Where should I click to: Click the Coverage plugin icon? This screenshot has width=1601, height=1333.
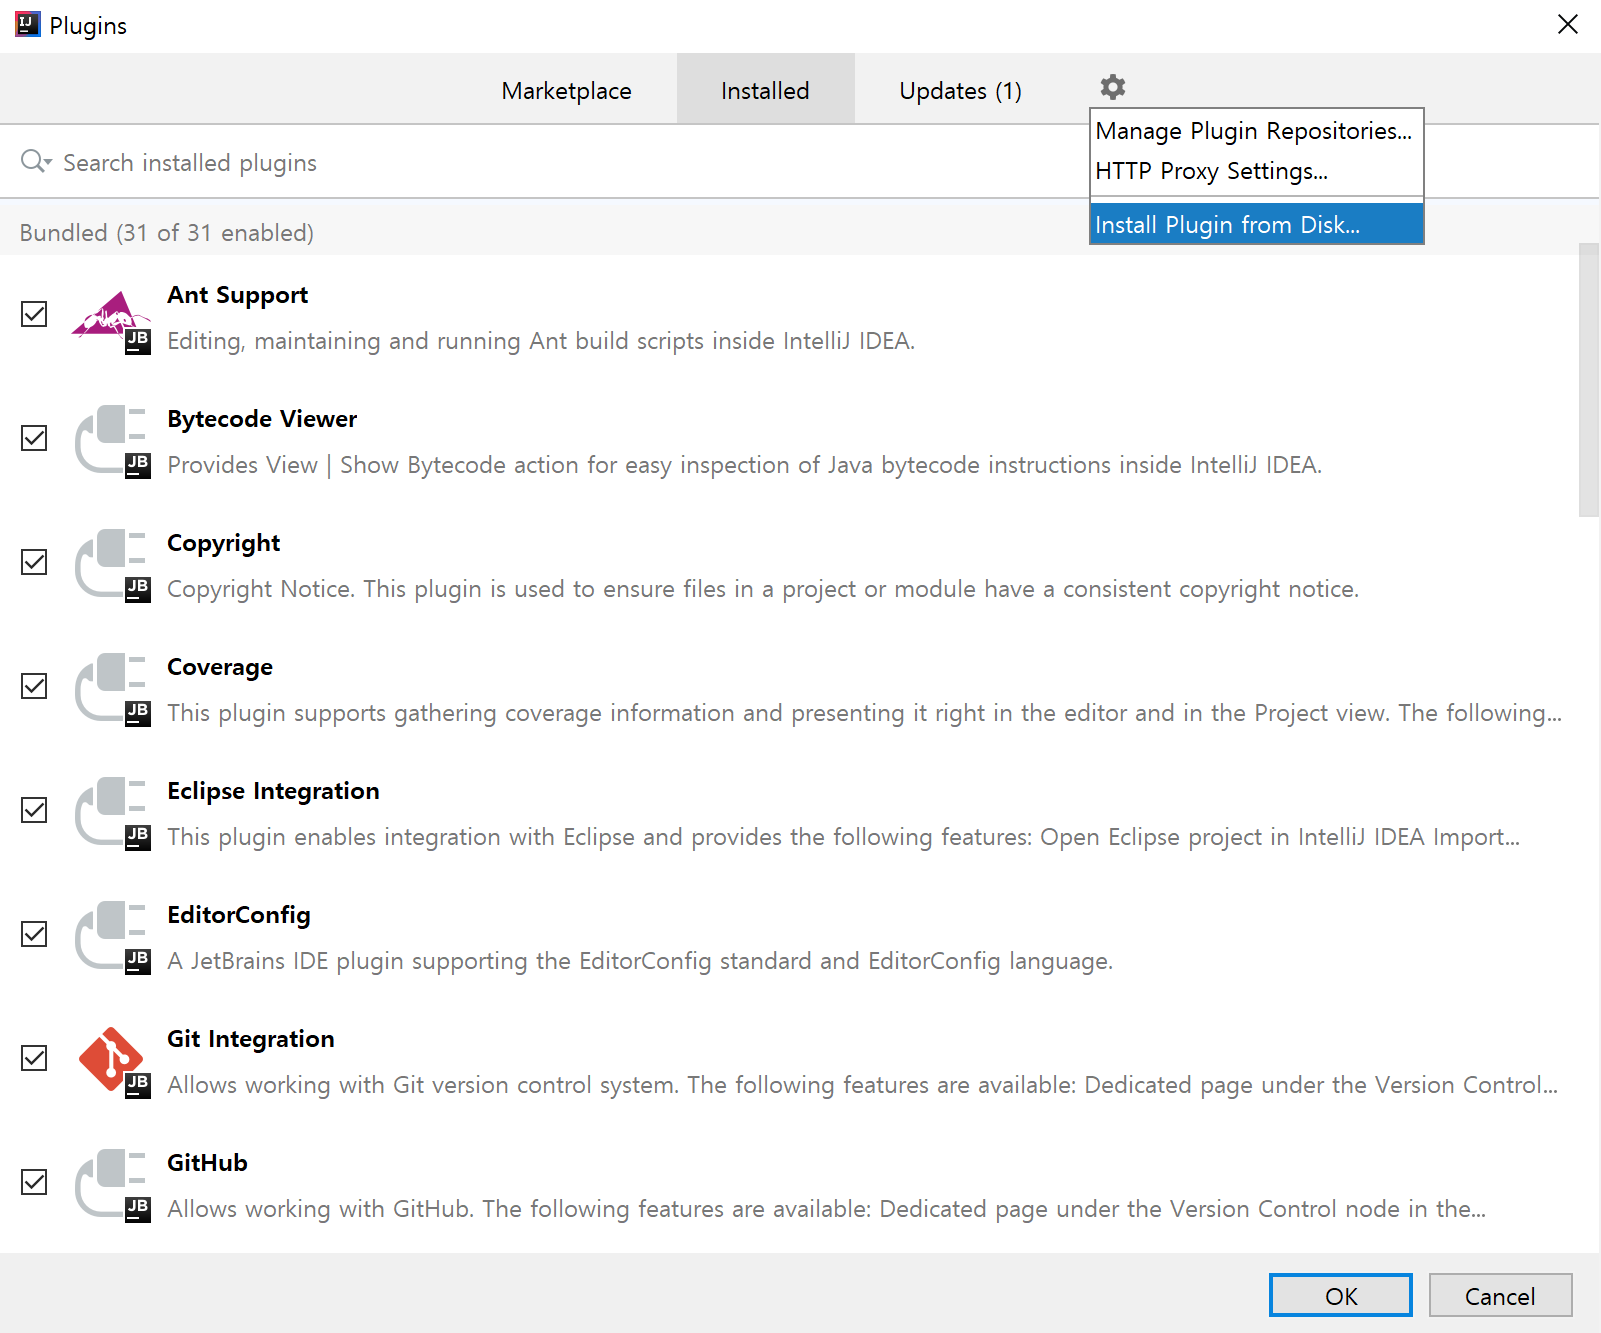pyautogui.click(x=112, y=690)
